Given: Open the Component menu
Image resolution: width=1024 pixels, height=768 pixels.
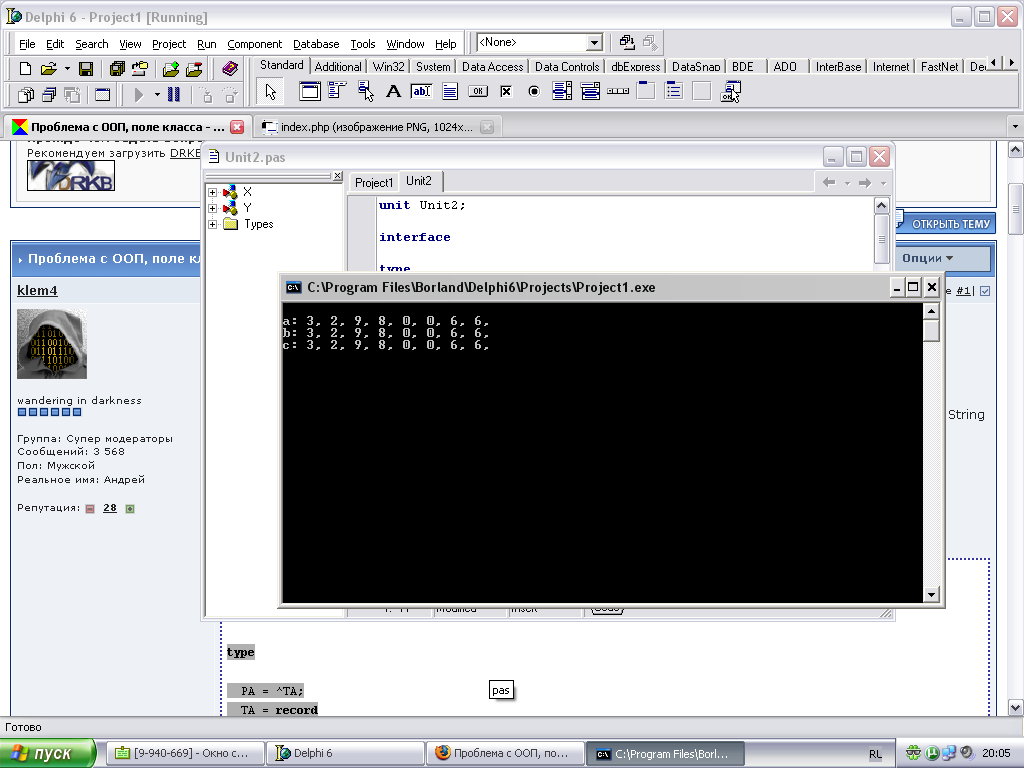Looking at the screenshot, I should tap(254, 44).
